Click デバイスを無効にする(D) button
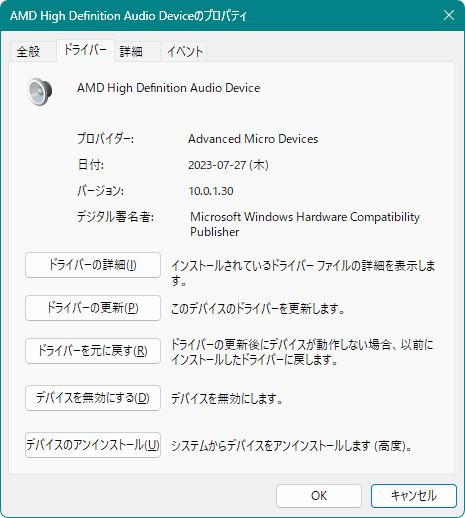 coord(93,398)
